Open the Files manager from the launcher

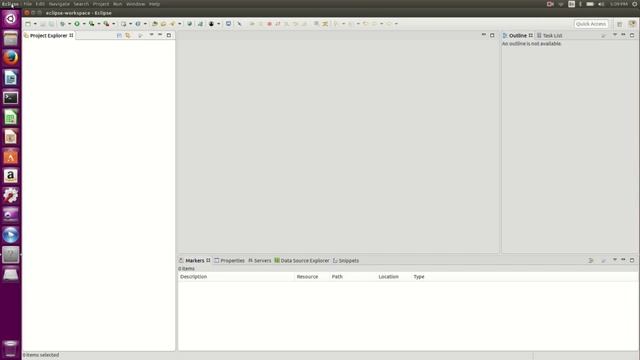pos(11,38)
